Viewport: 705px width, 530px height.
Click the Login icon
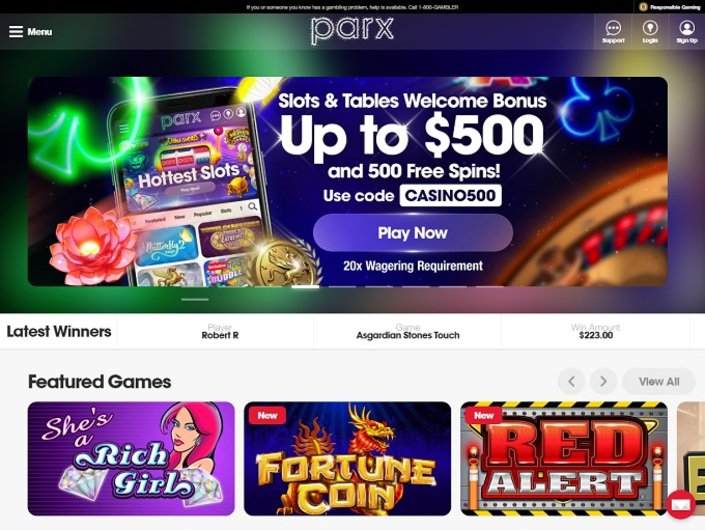650,28
